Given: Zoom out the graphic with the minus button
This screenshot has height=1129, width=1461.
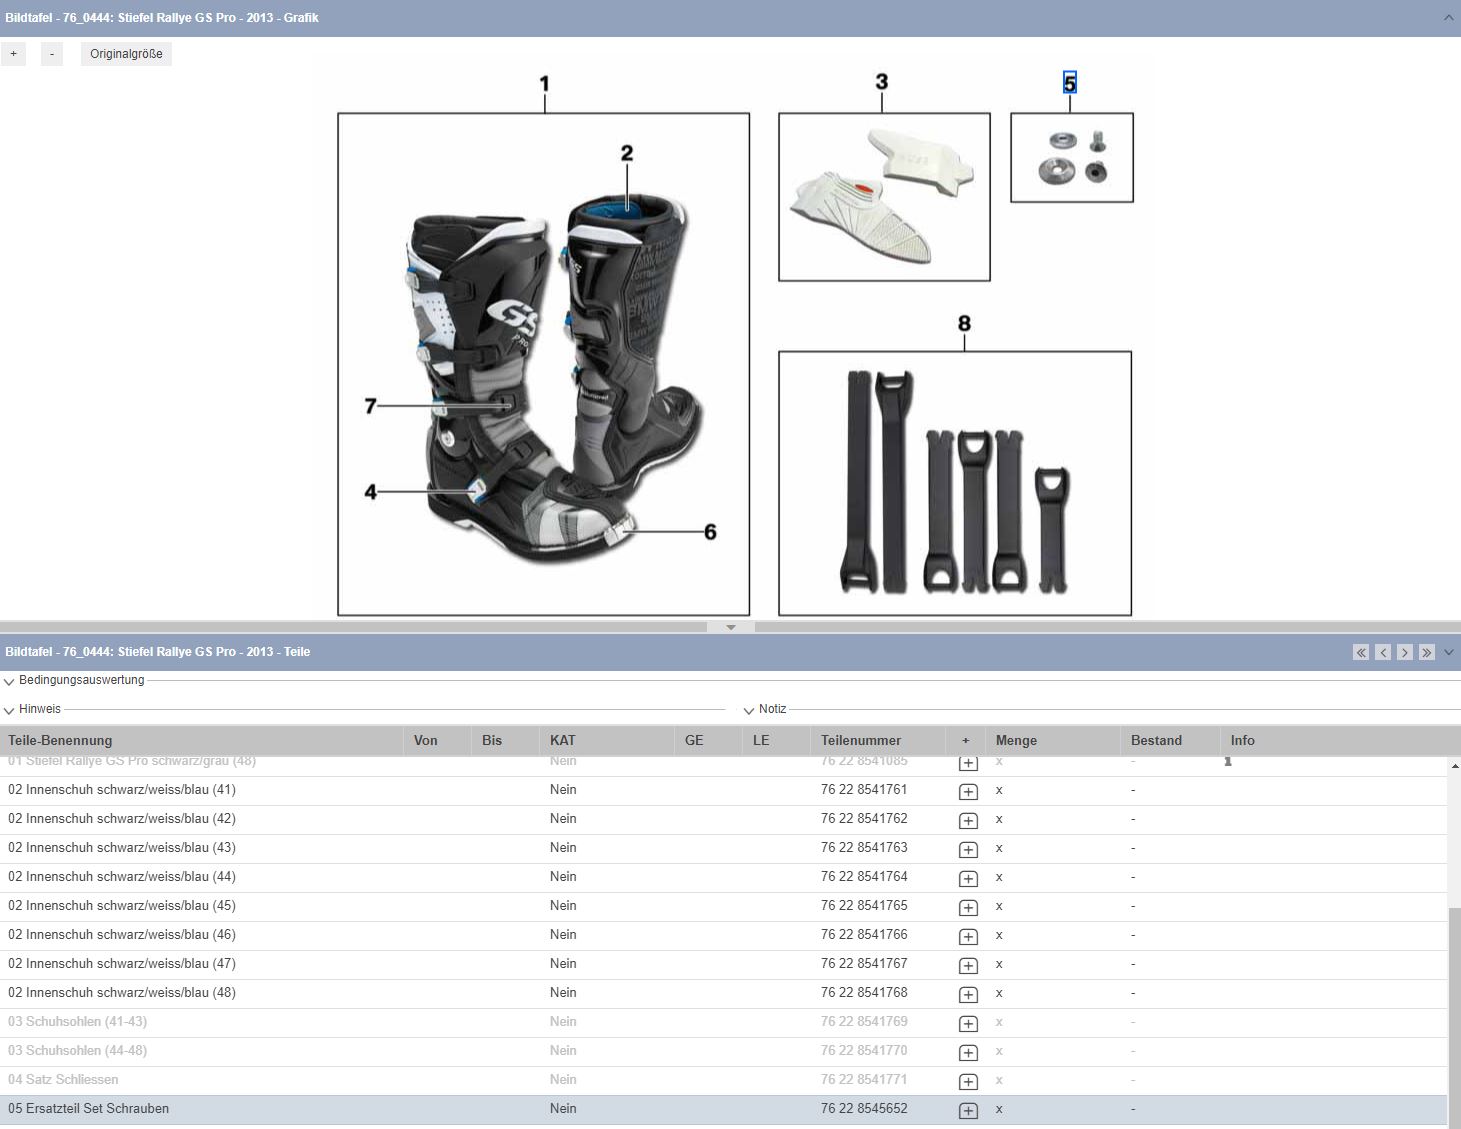Looking at the screenshot, I should [x=52, y=54].
